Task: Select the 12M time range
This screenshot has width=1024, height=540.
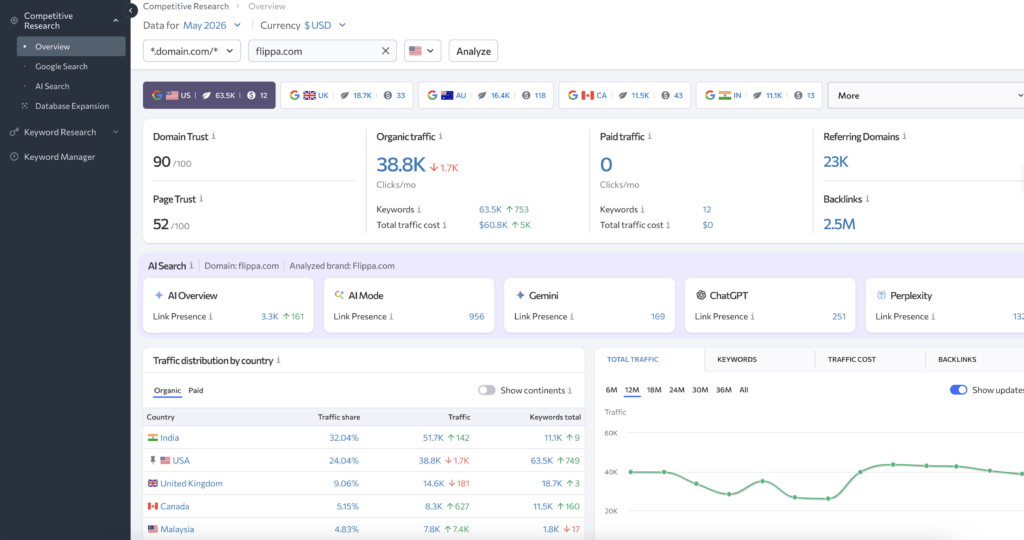Action: 632,390
